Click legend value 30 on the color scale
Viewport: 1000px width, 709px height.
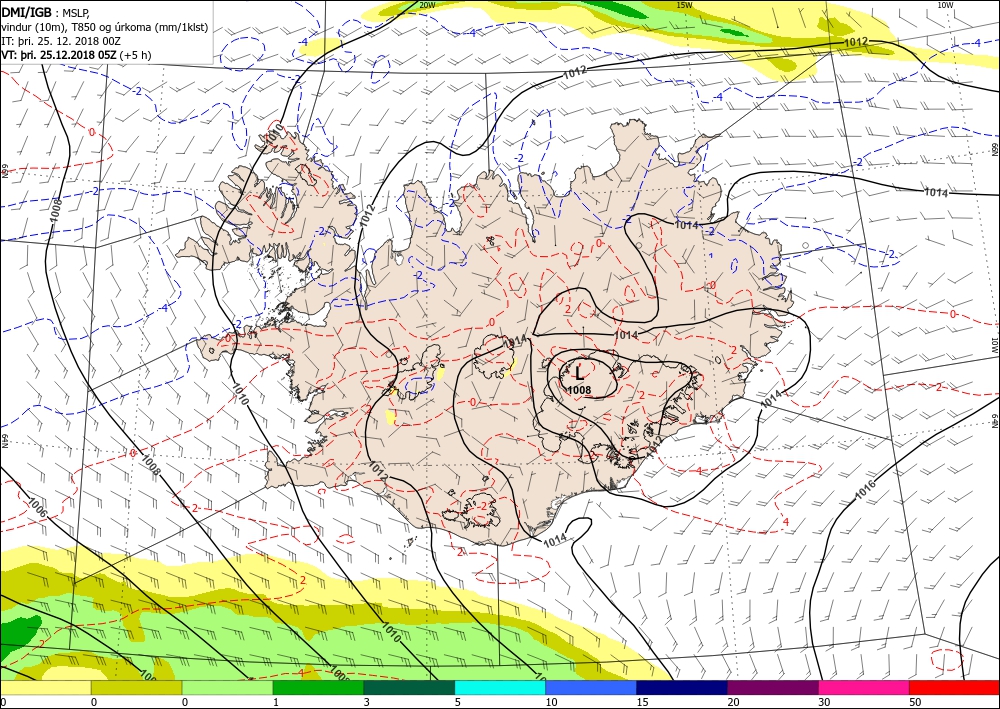click(825, 702)
